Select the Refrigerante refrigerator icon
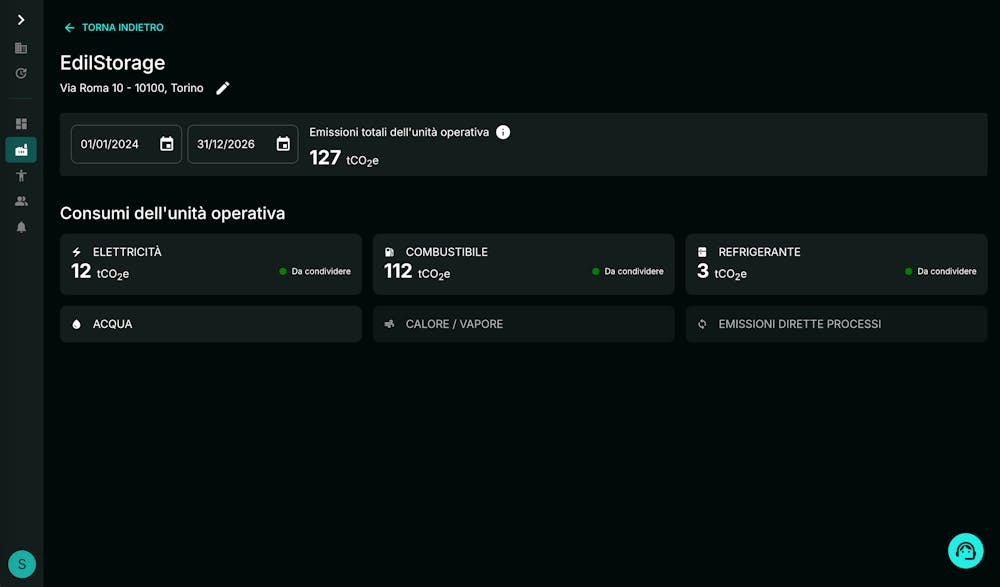1000x587 pixels. click(x=701, y=251)
